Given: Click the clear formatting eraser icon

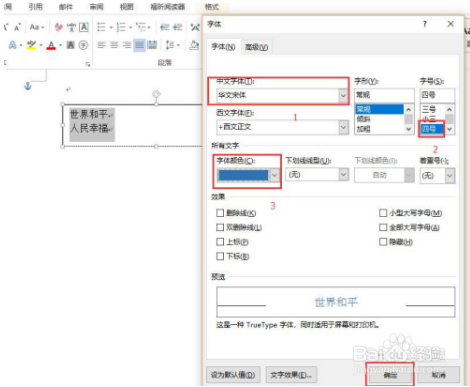Looking at the screenshot, I should click(59, 27).
